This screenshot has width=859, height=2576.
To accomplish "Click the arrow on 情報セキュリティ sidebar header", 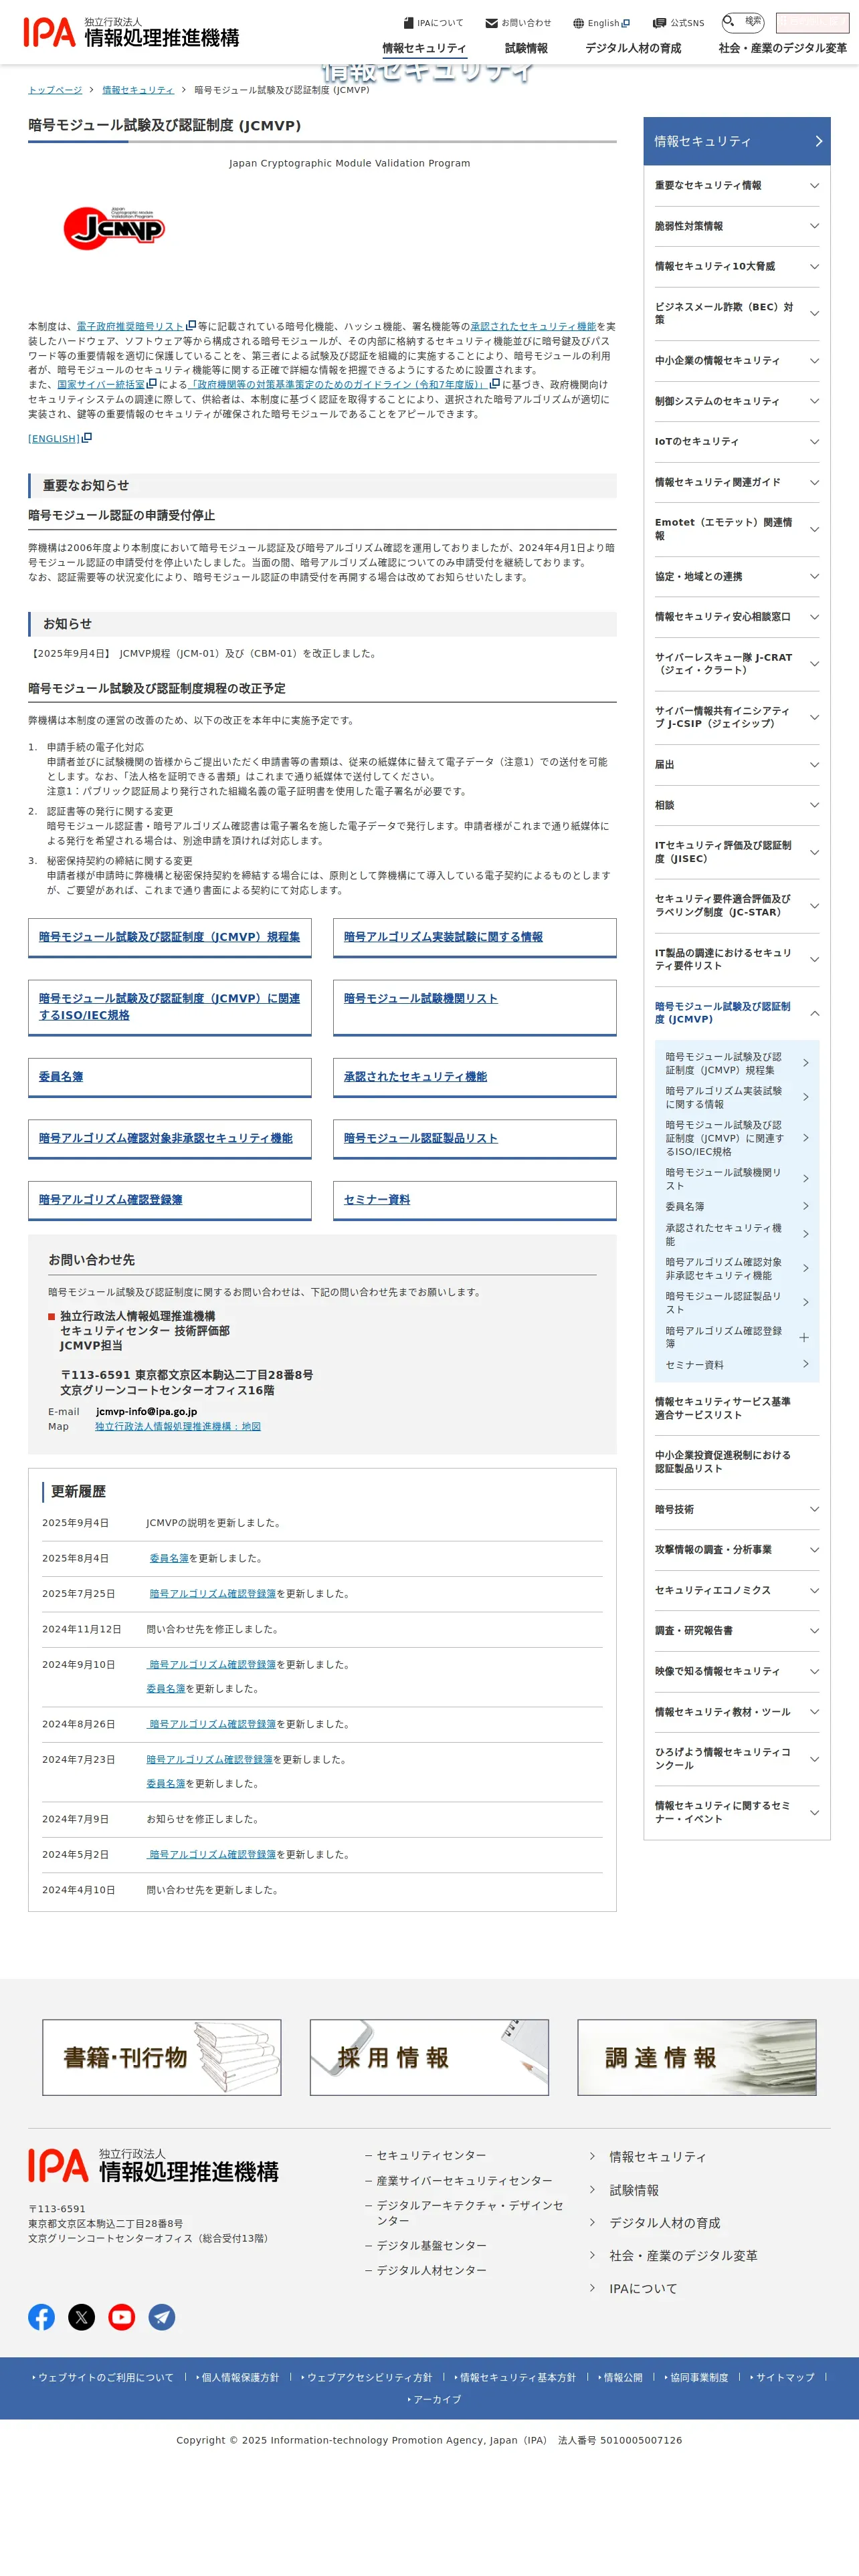I will 818,141.
